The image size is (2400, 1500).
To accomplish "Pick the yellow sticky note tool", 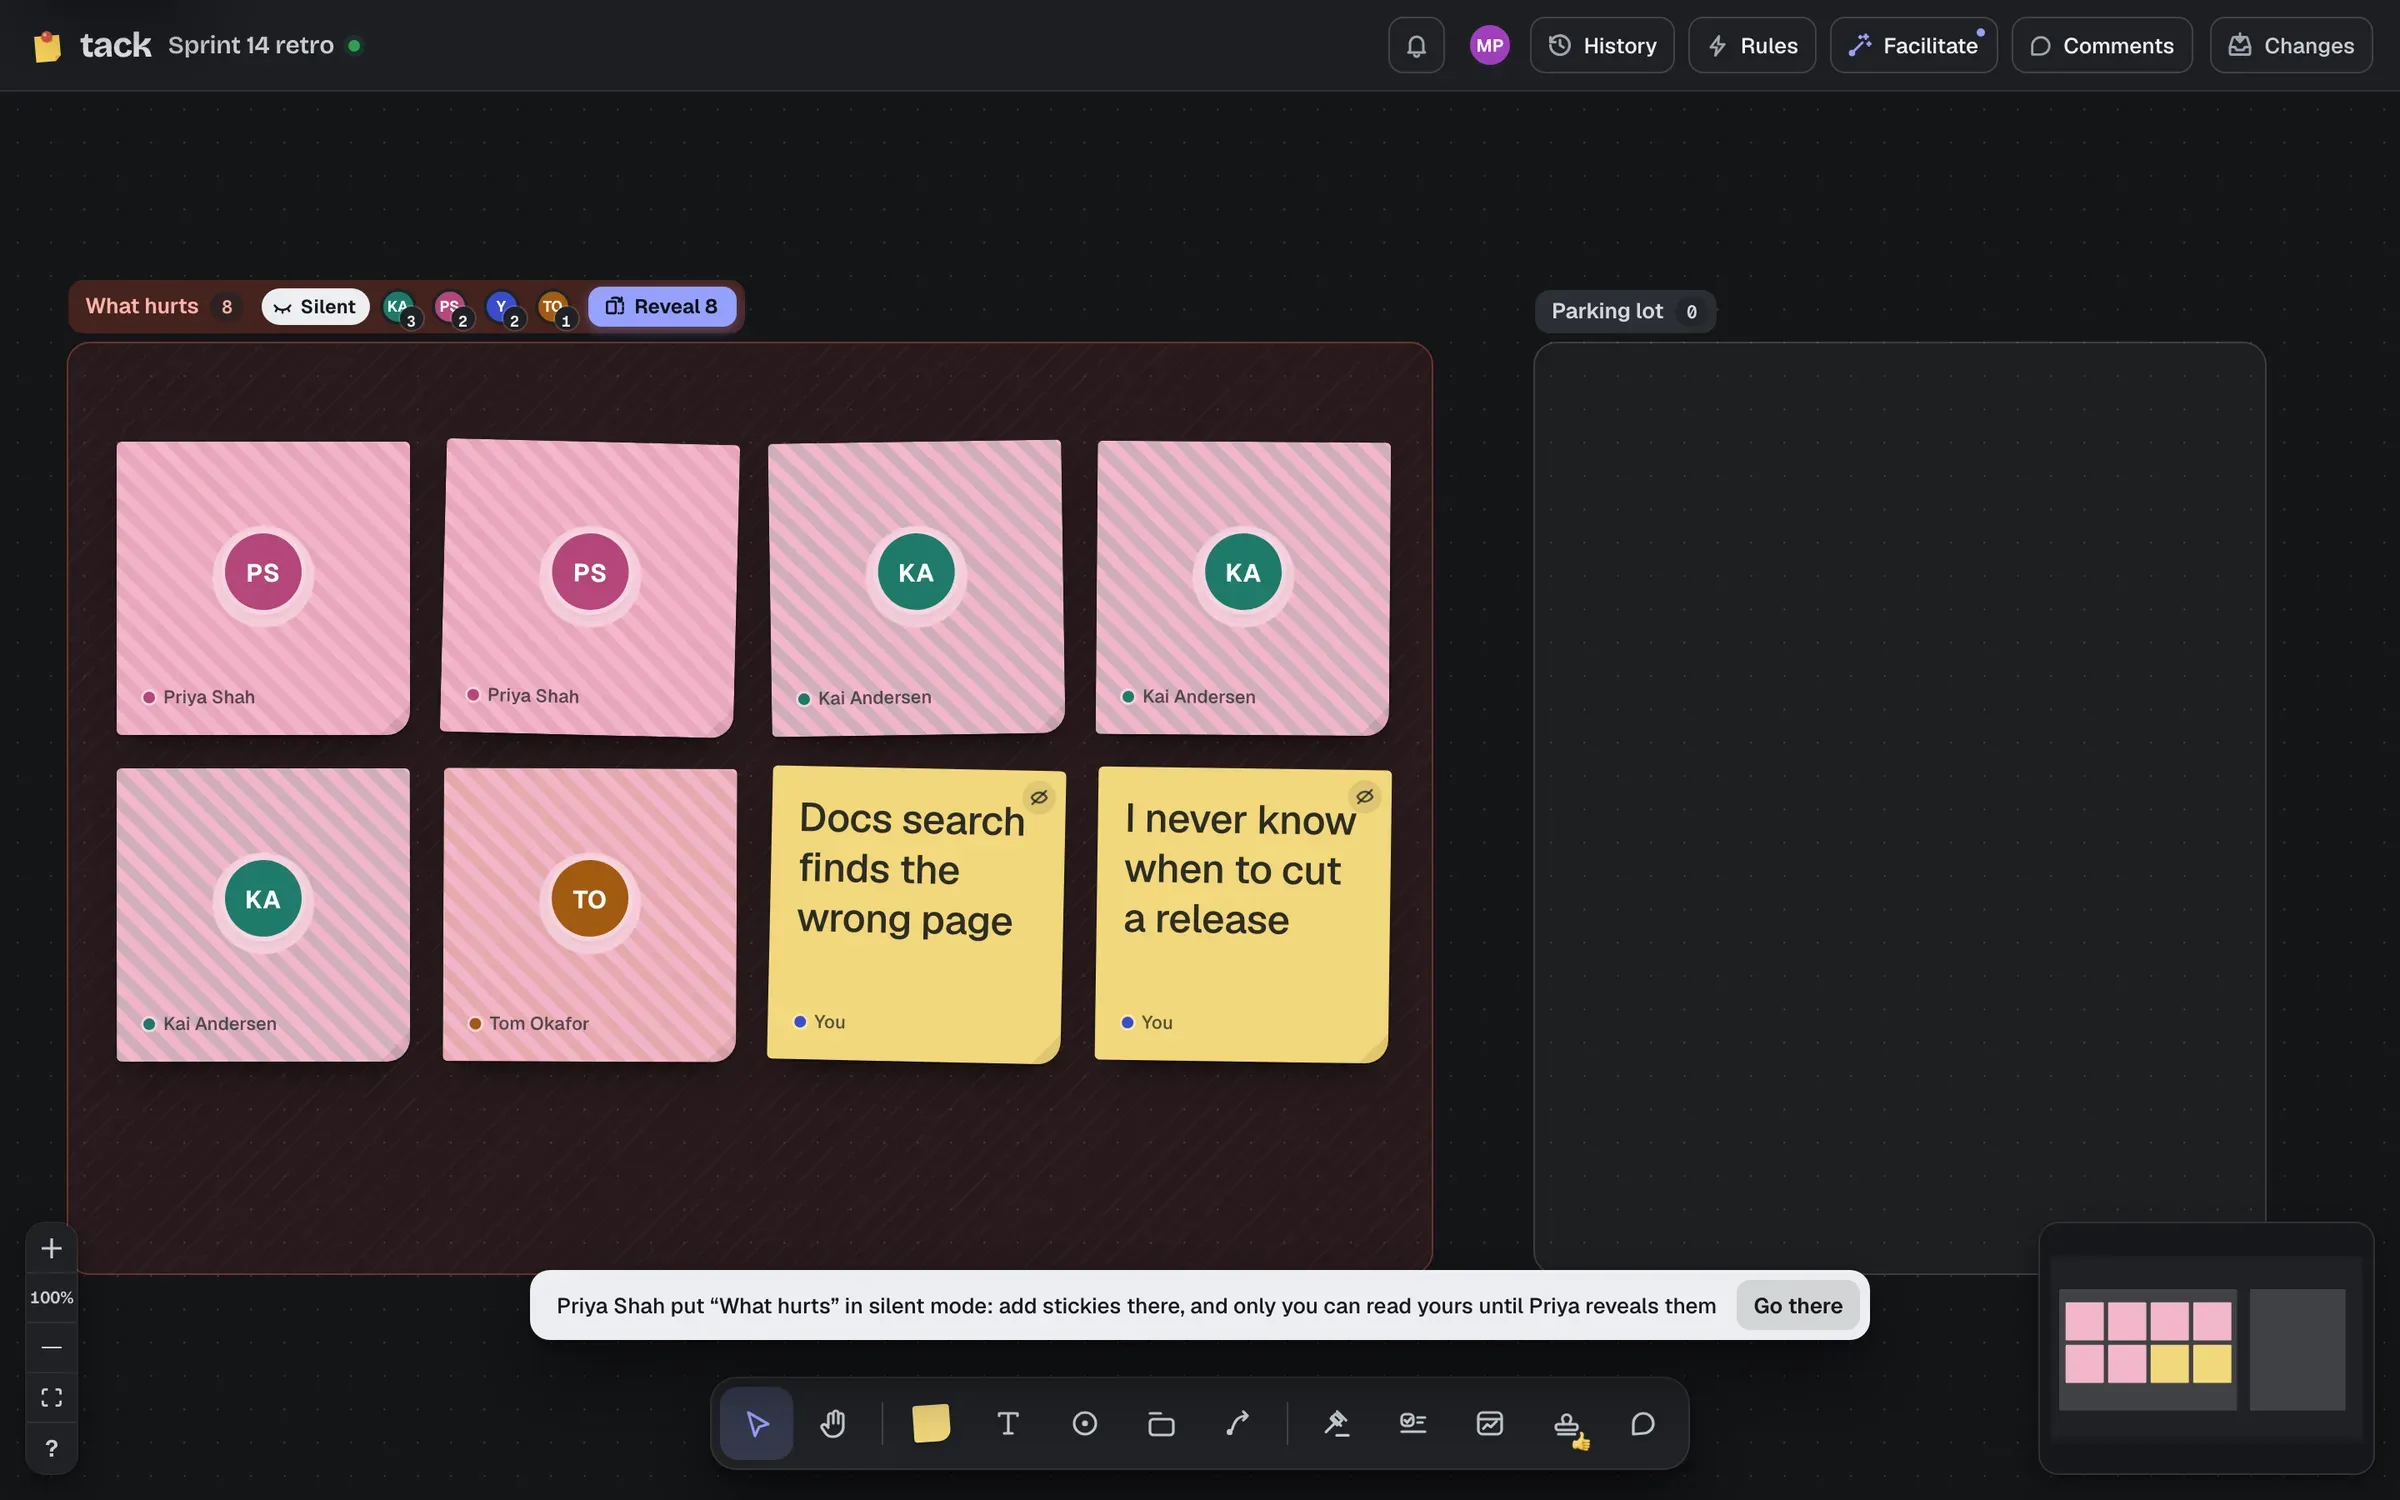I will tap(930, 1423).
